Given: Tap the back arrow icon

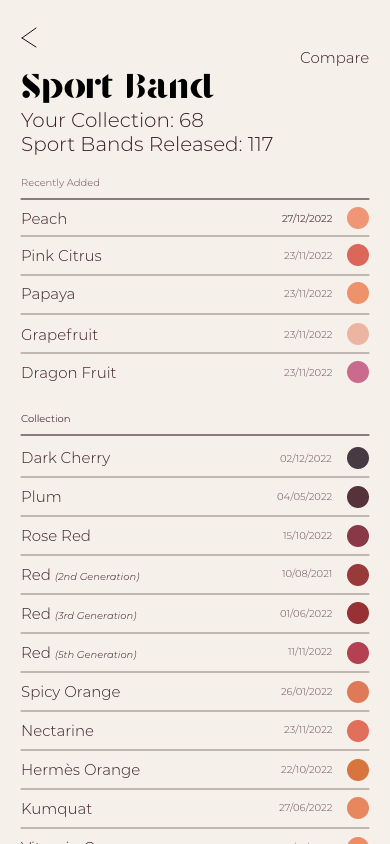Looking at the screenshot, I should 29,38.
